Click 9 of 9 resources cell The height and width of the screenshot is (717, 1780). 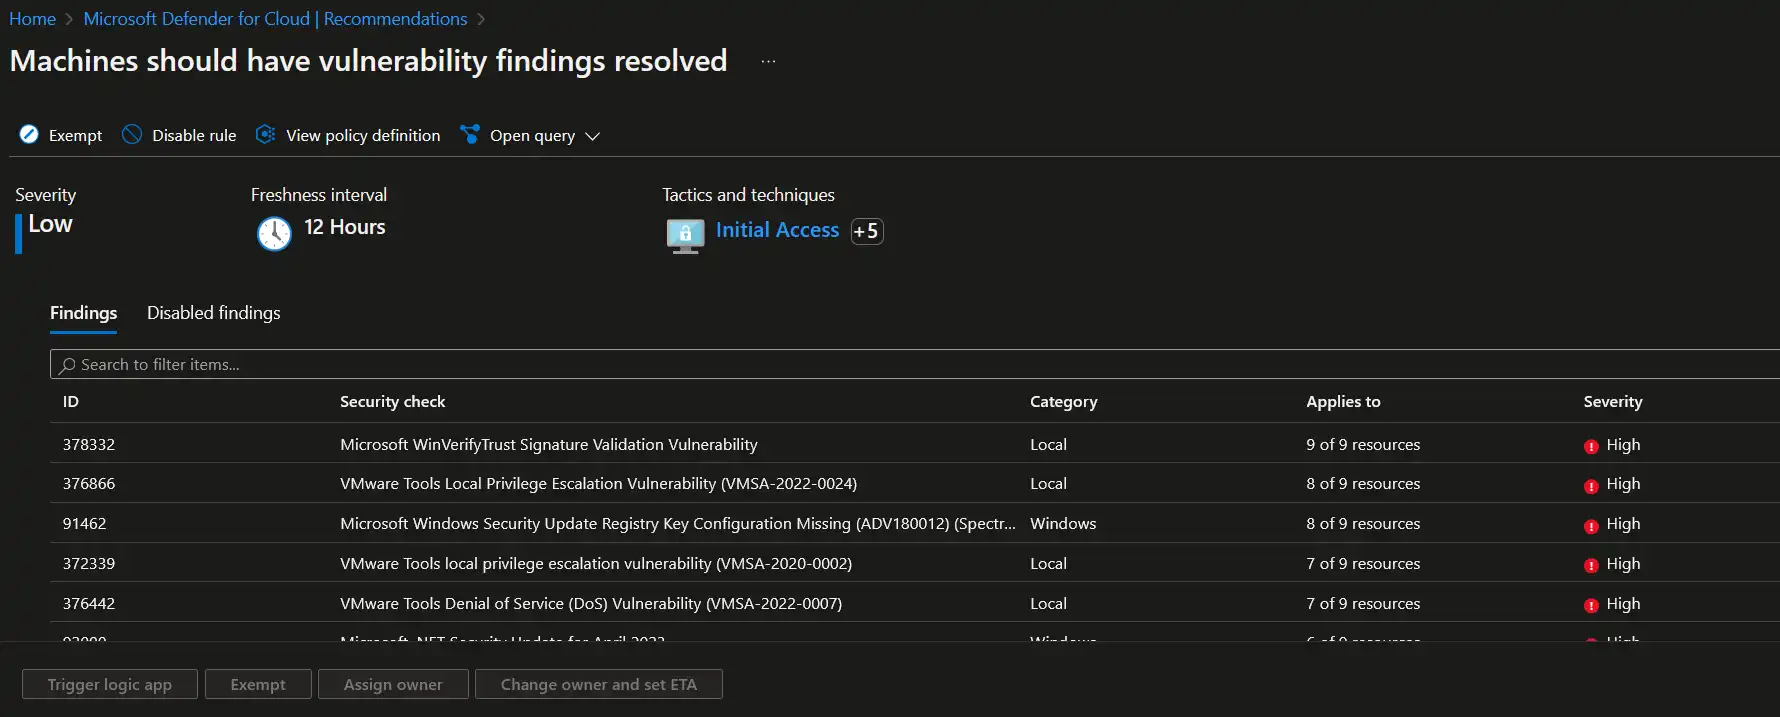[x=1363, y=444]
